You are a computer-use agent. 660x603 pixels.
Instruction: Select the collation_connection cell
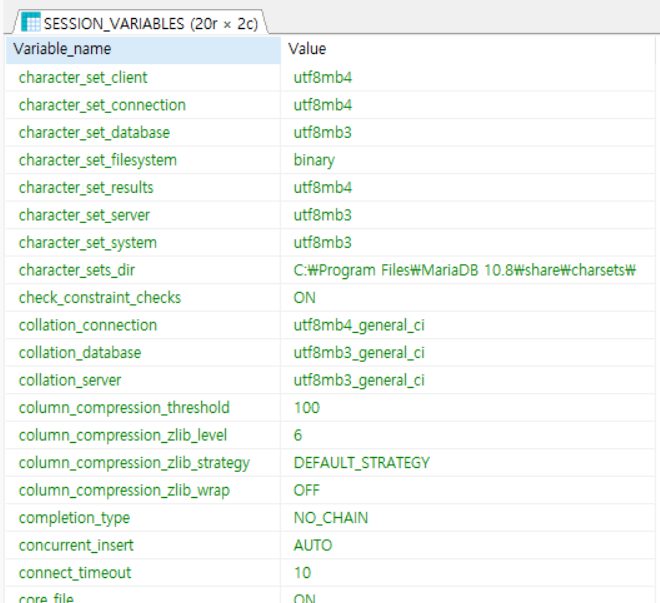pyautogui.click(x=143, y=325)
